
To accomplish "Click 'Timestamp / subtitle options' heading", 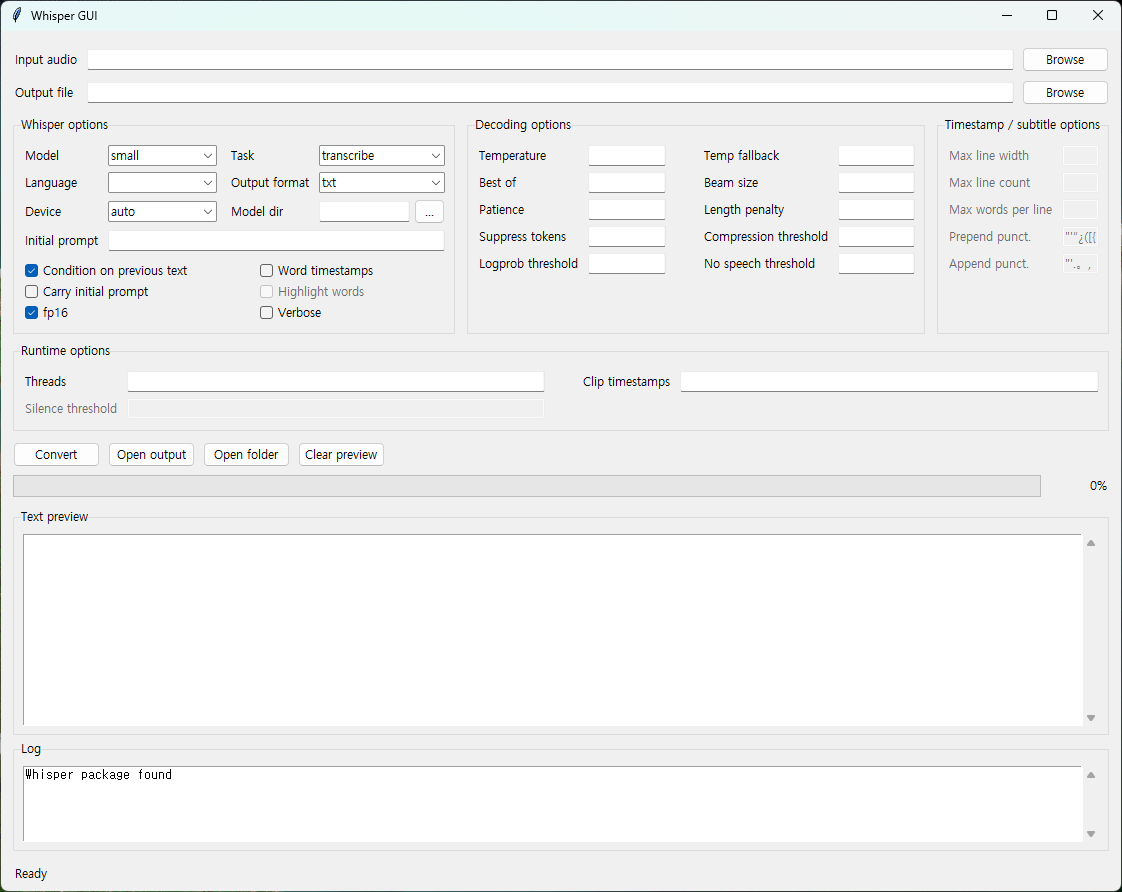I will pos(1022,124).
